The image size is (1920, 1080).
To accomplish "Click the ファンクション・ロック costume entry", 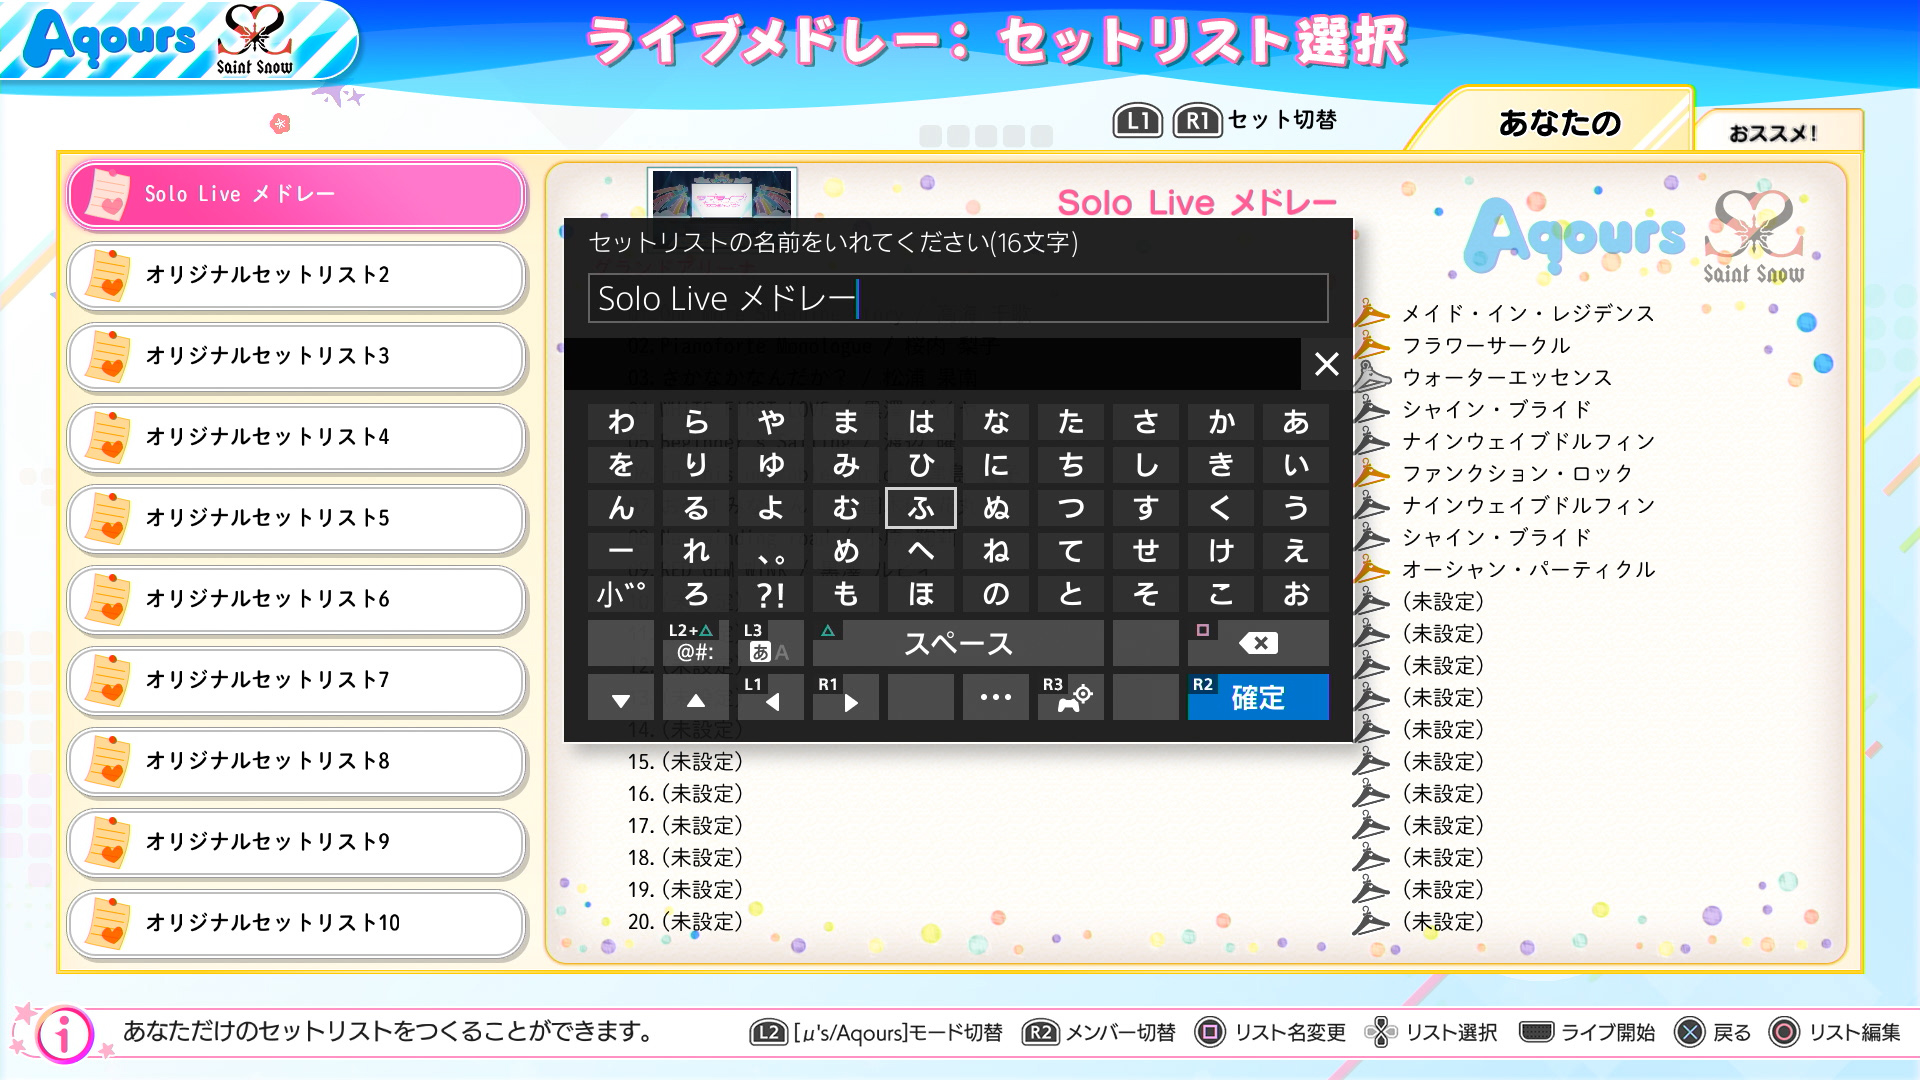I will tap(1517, 473).
